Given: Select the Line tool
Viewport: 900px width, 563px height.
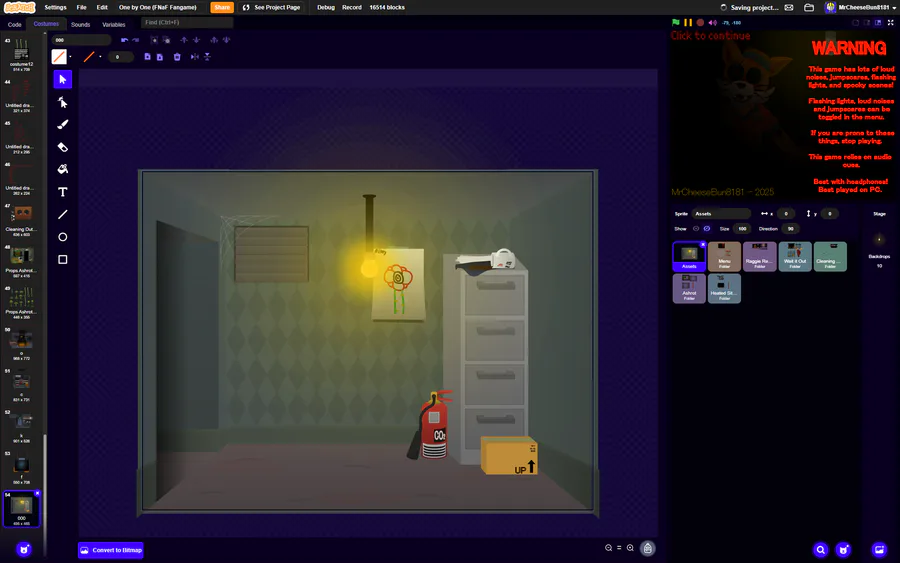Looking at the screenshot, I should 63,214.
